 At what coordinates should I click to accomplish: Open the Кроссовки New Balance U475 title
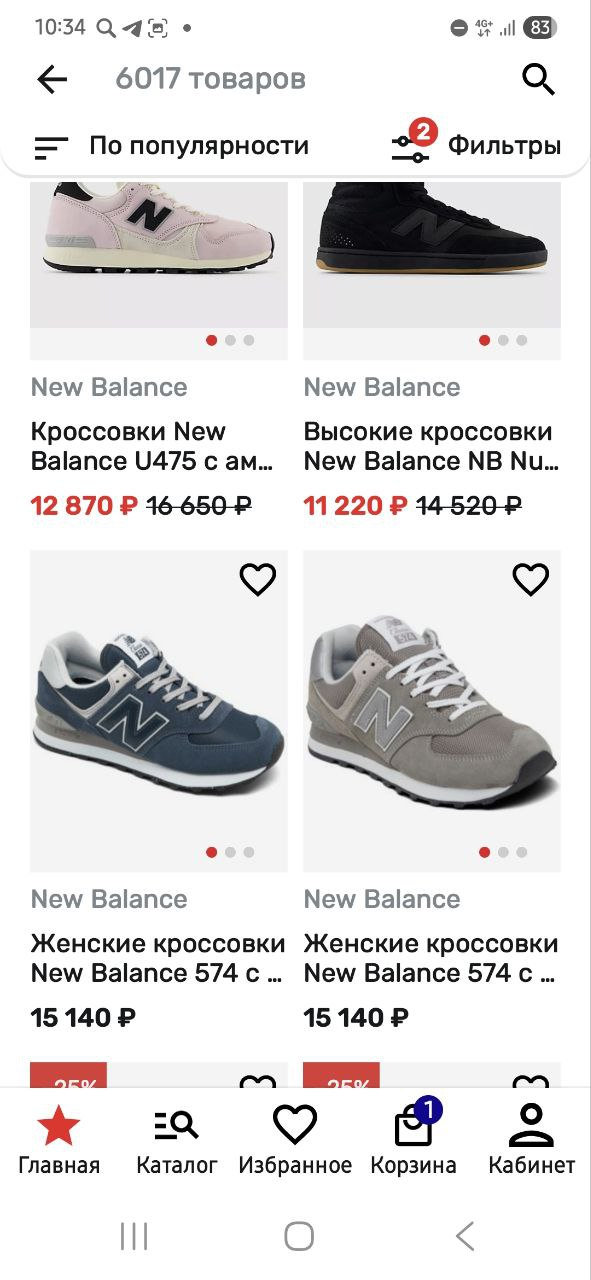click(152, 446)
